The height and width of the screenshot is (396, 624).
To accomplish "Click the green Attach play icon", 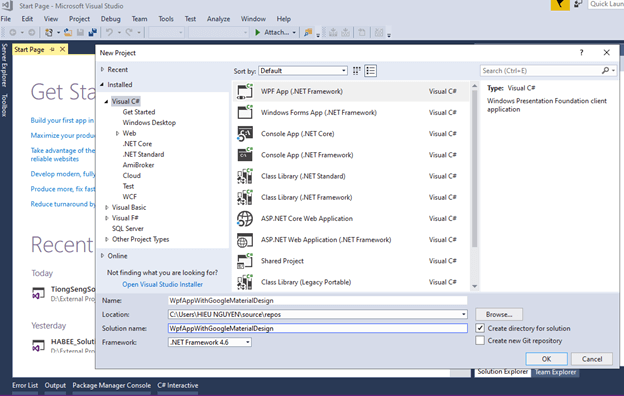I will [257, 33].
